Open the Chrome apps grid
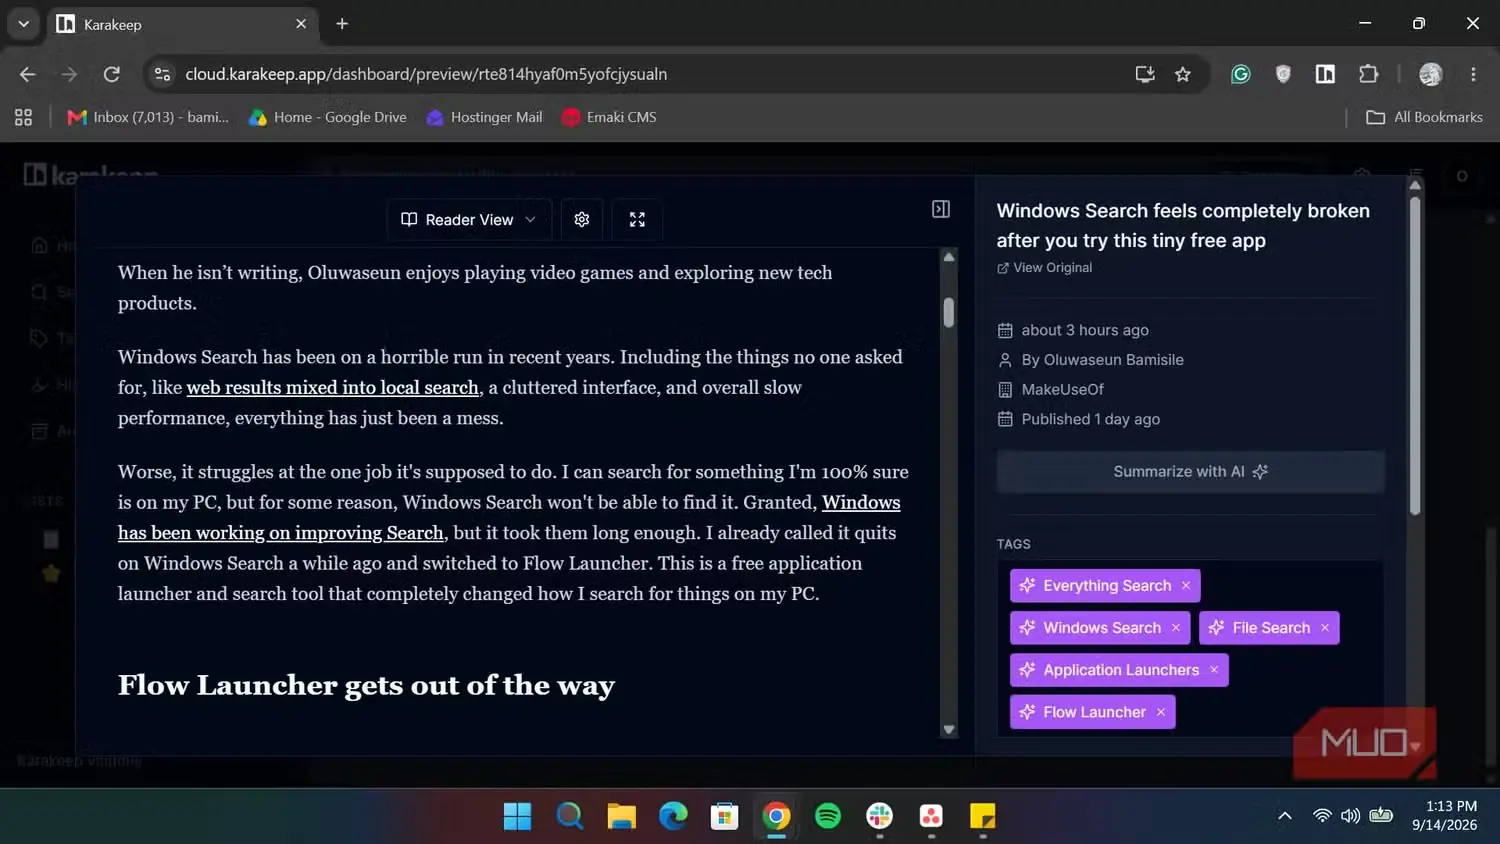This screenshot has width=1500, height=844. (24, 117)
